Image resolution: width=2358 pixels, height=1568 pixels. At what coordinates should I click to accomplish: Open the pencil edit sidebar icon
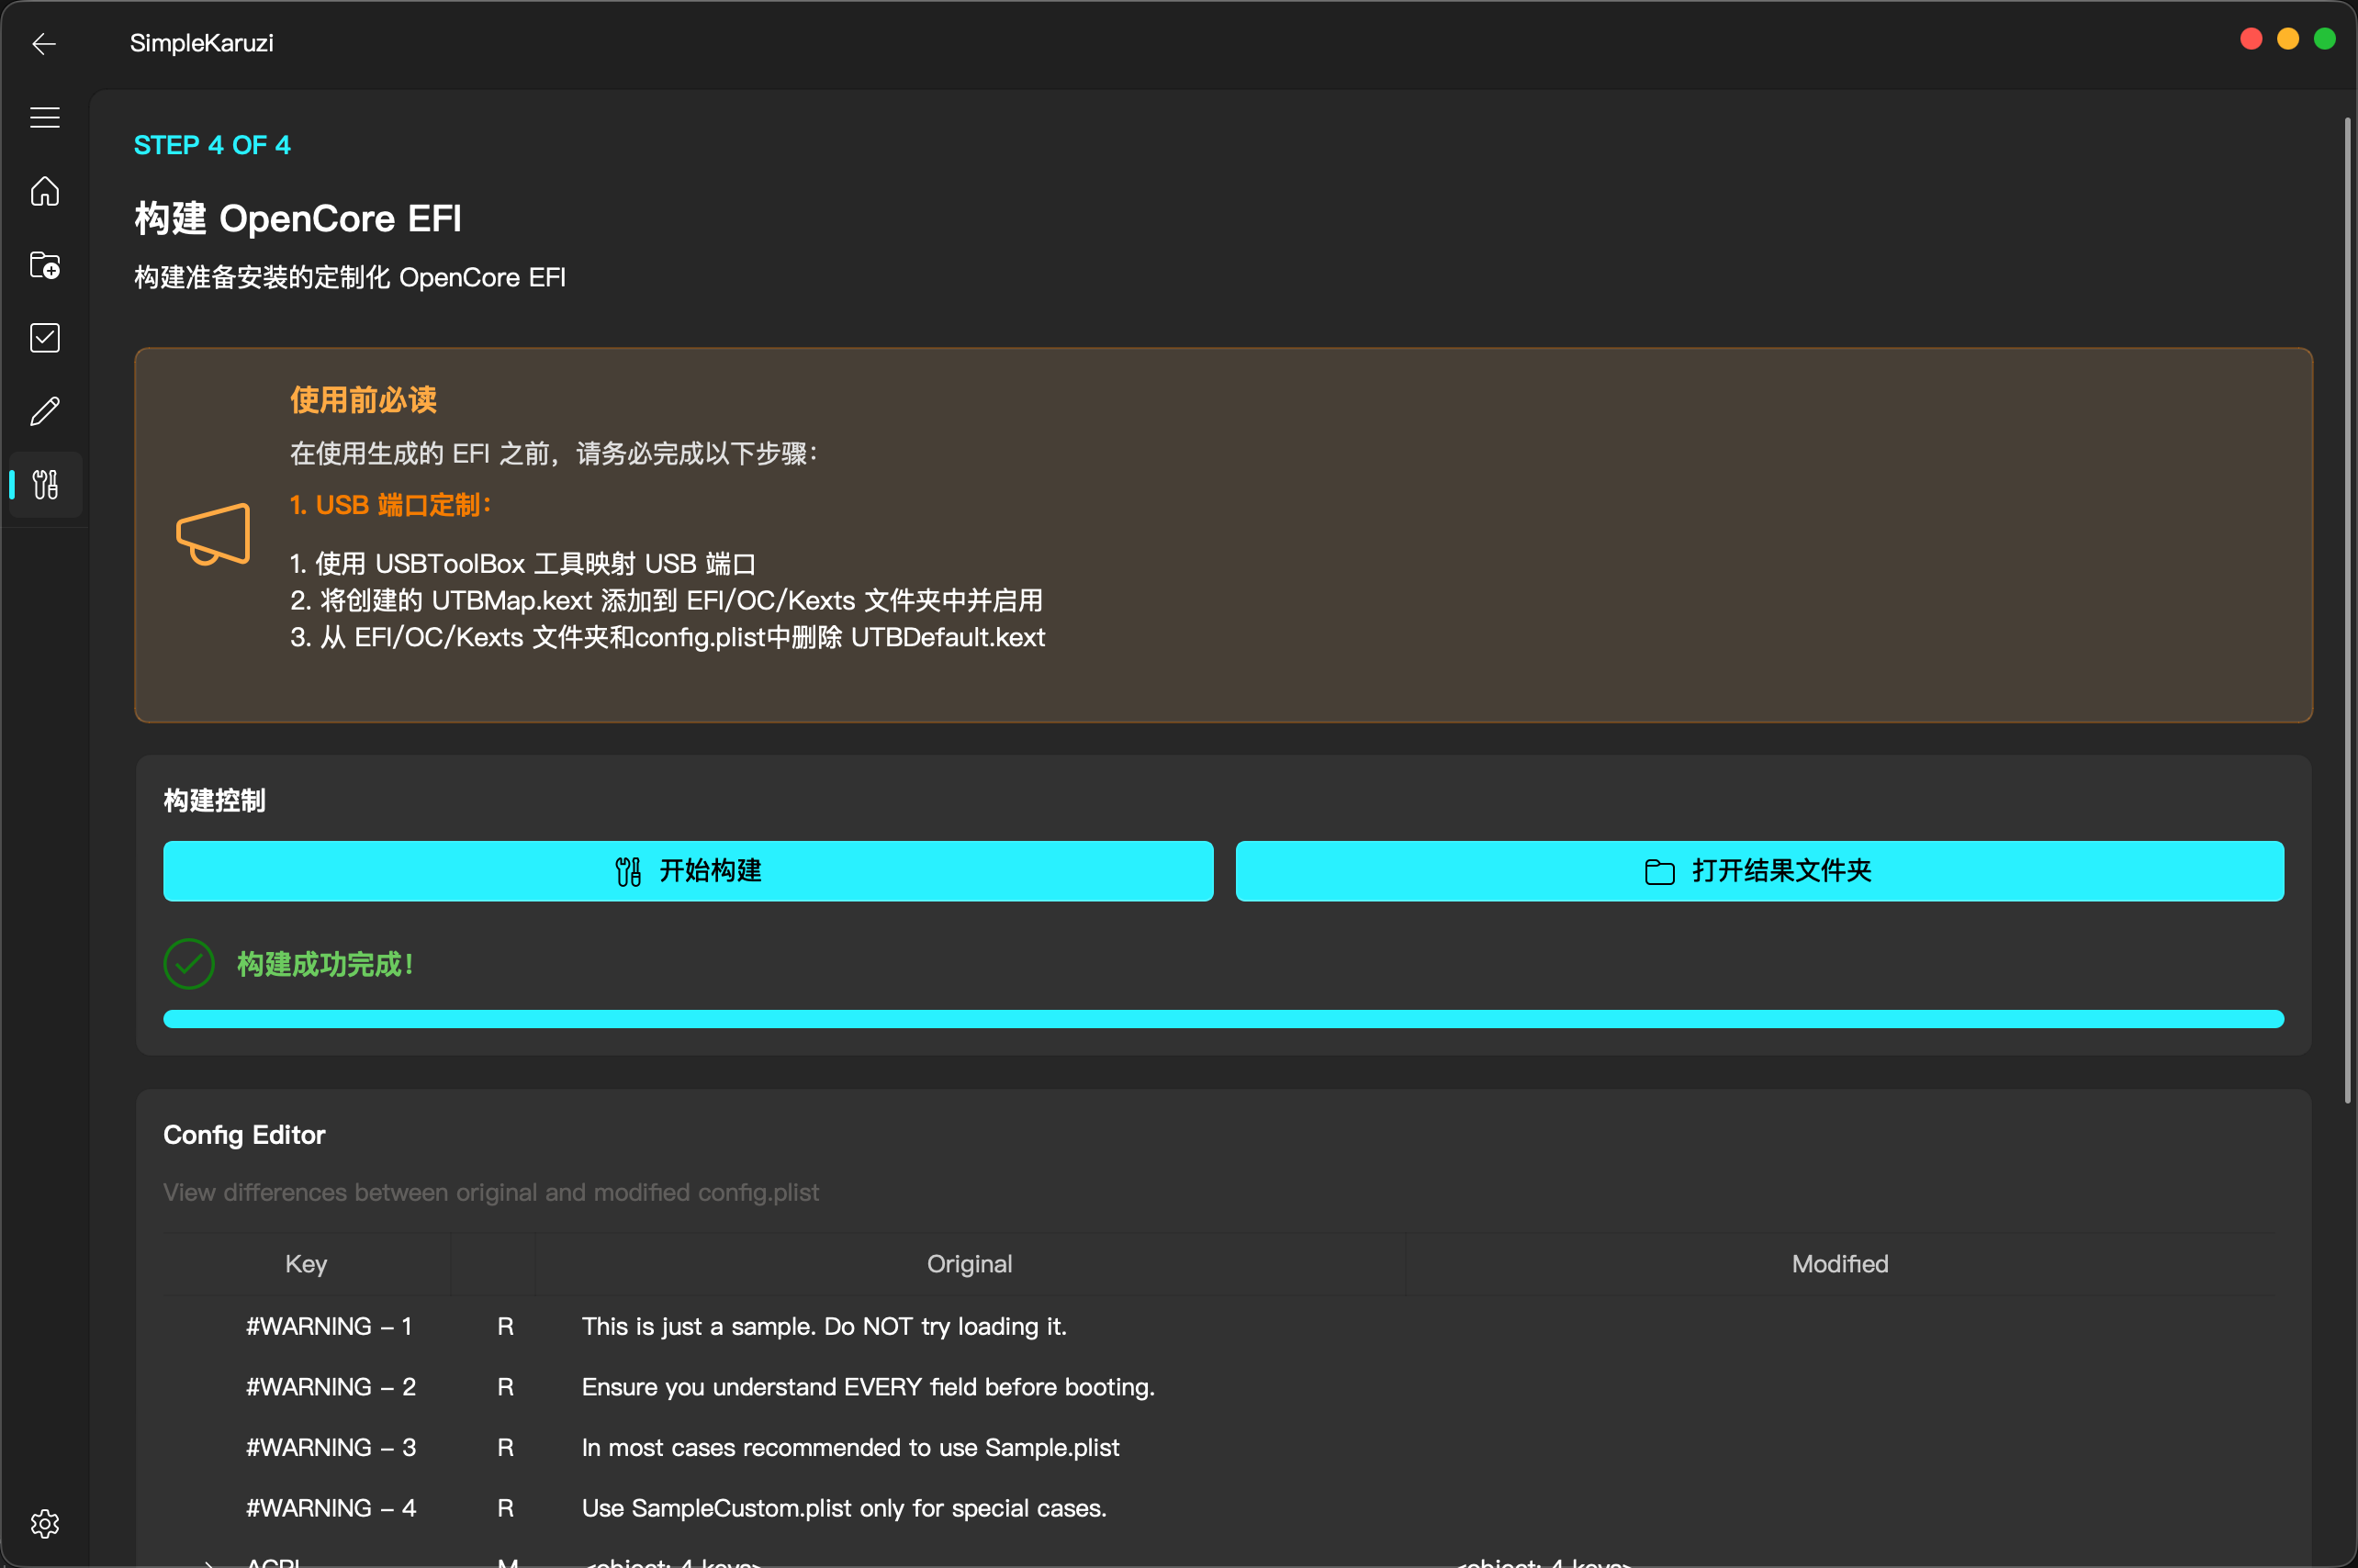click(45, 411)
